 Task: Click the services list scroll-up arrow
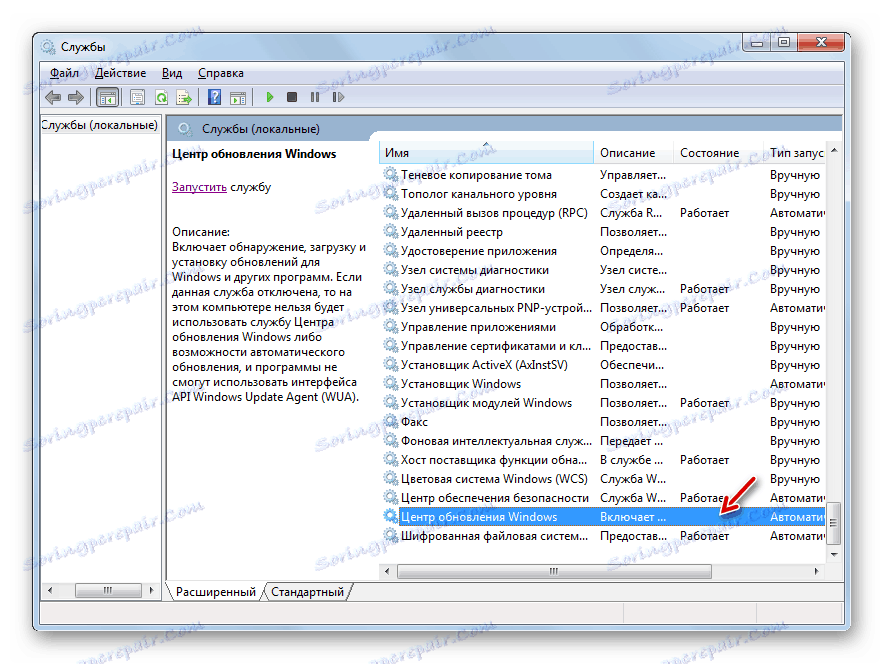tap(834, 150)
